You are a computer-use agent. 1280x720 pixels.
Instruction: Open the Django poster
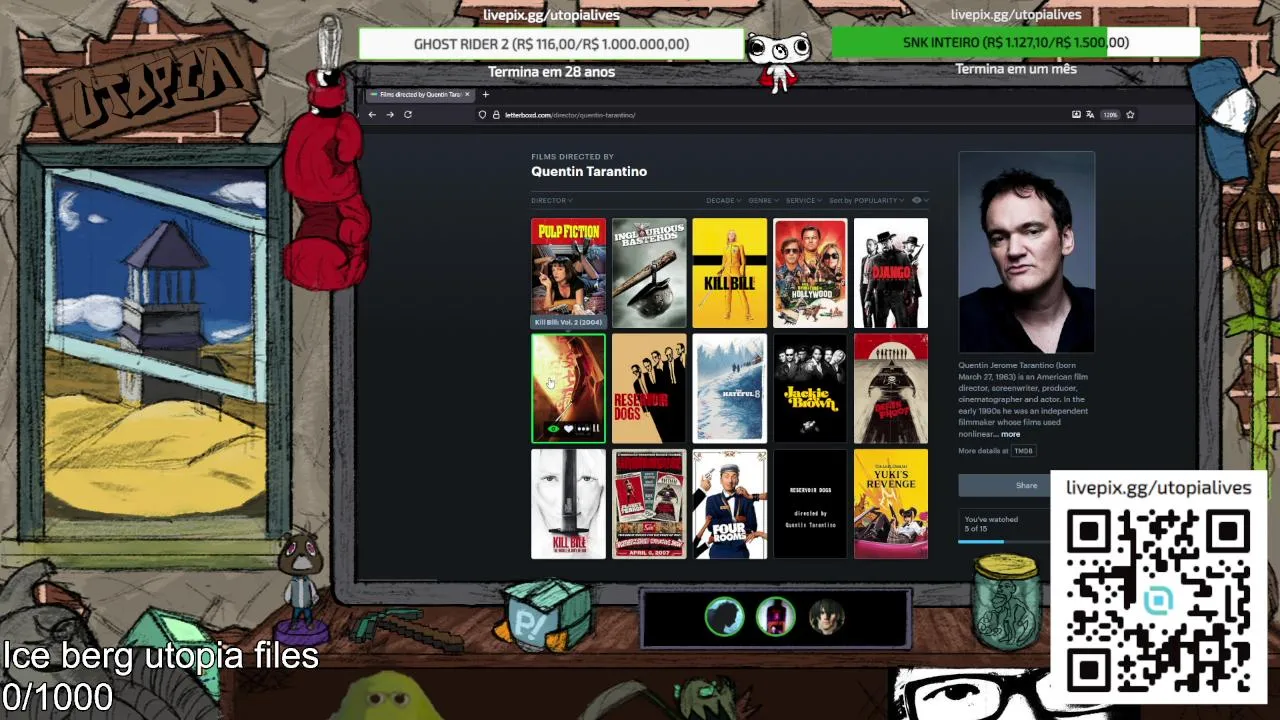click(891, 273)
